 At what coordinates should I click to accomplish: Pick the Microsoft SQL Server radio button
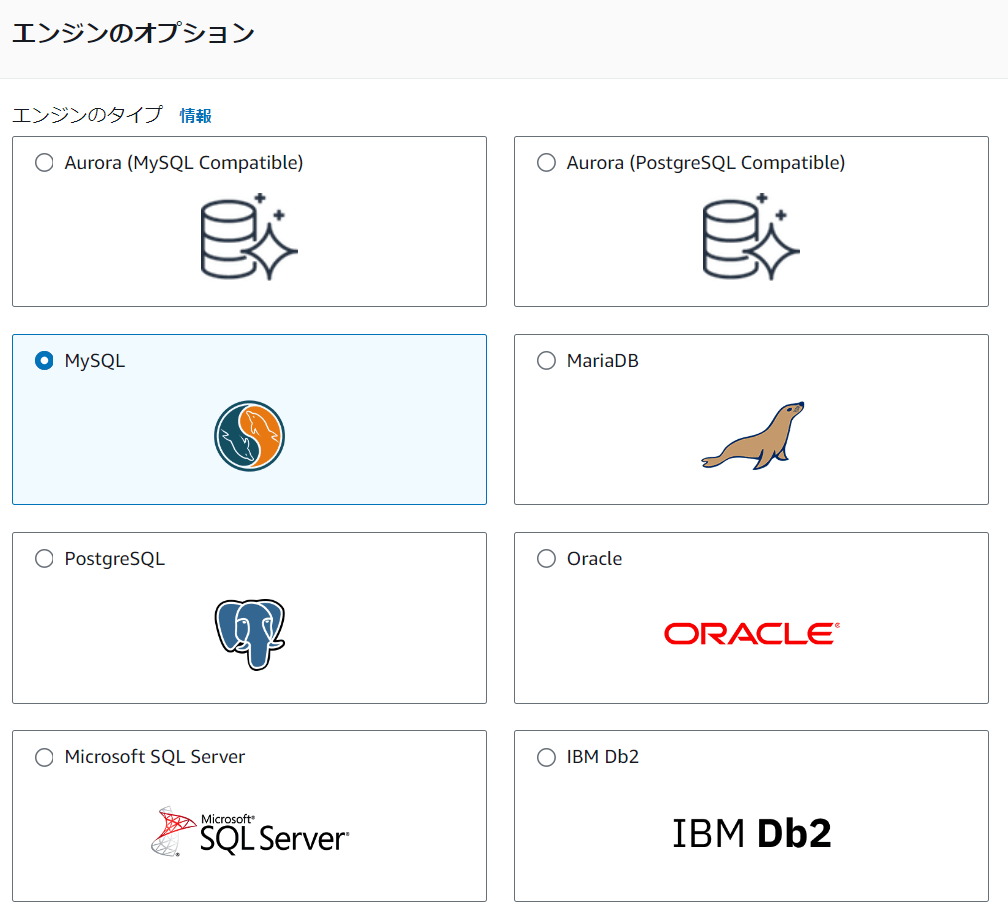click(44, 757)
